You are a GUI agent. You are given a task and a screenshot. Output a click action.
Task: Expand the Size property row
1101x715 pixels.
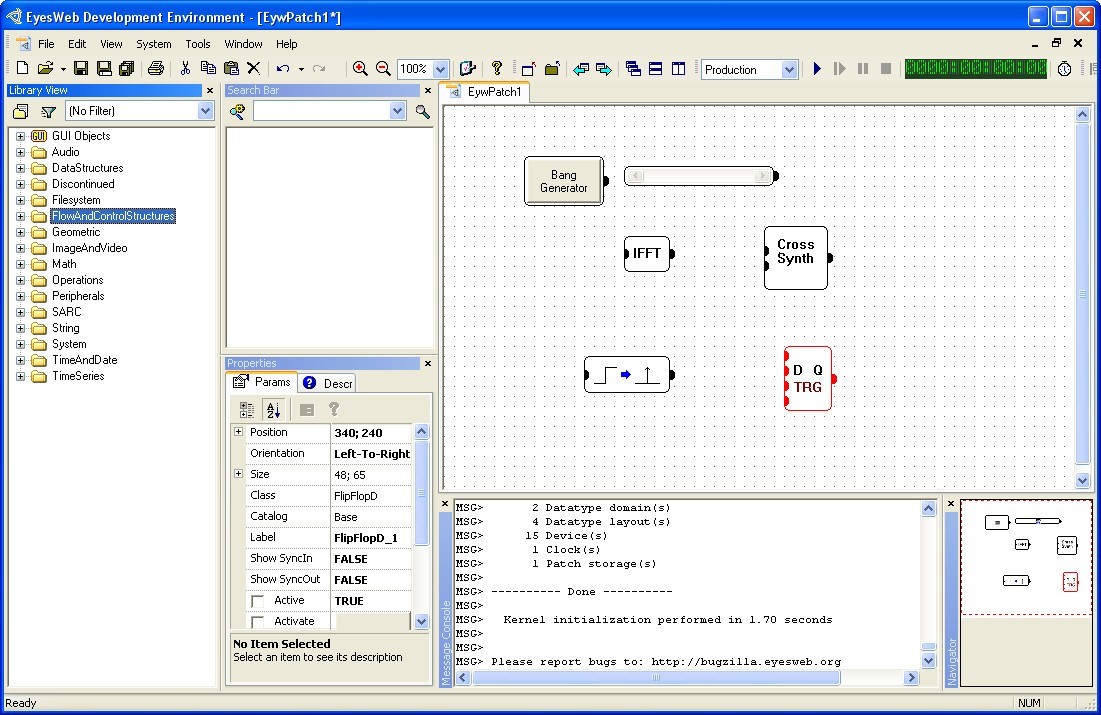[238, 474]
